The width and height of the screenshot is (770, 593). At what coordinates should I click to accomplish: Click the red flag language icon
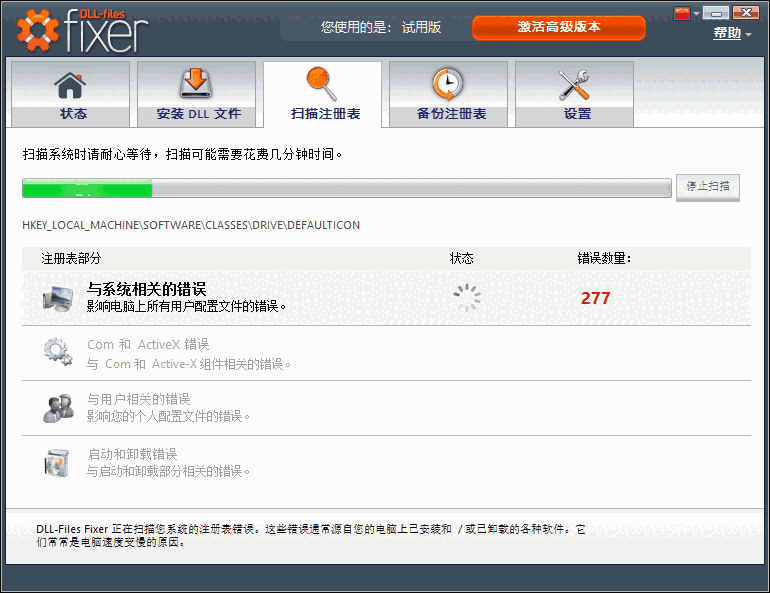click(x=682, y=13)
